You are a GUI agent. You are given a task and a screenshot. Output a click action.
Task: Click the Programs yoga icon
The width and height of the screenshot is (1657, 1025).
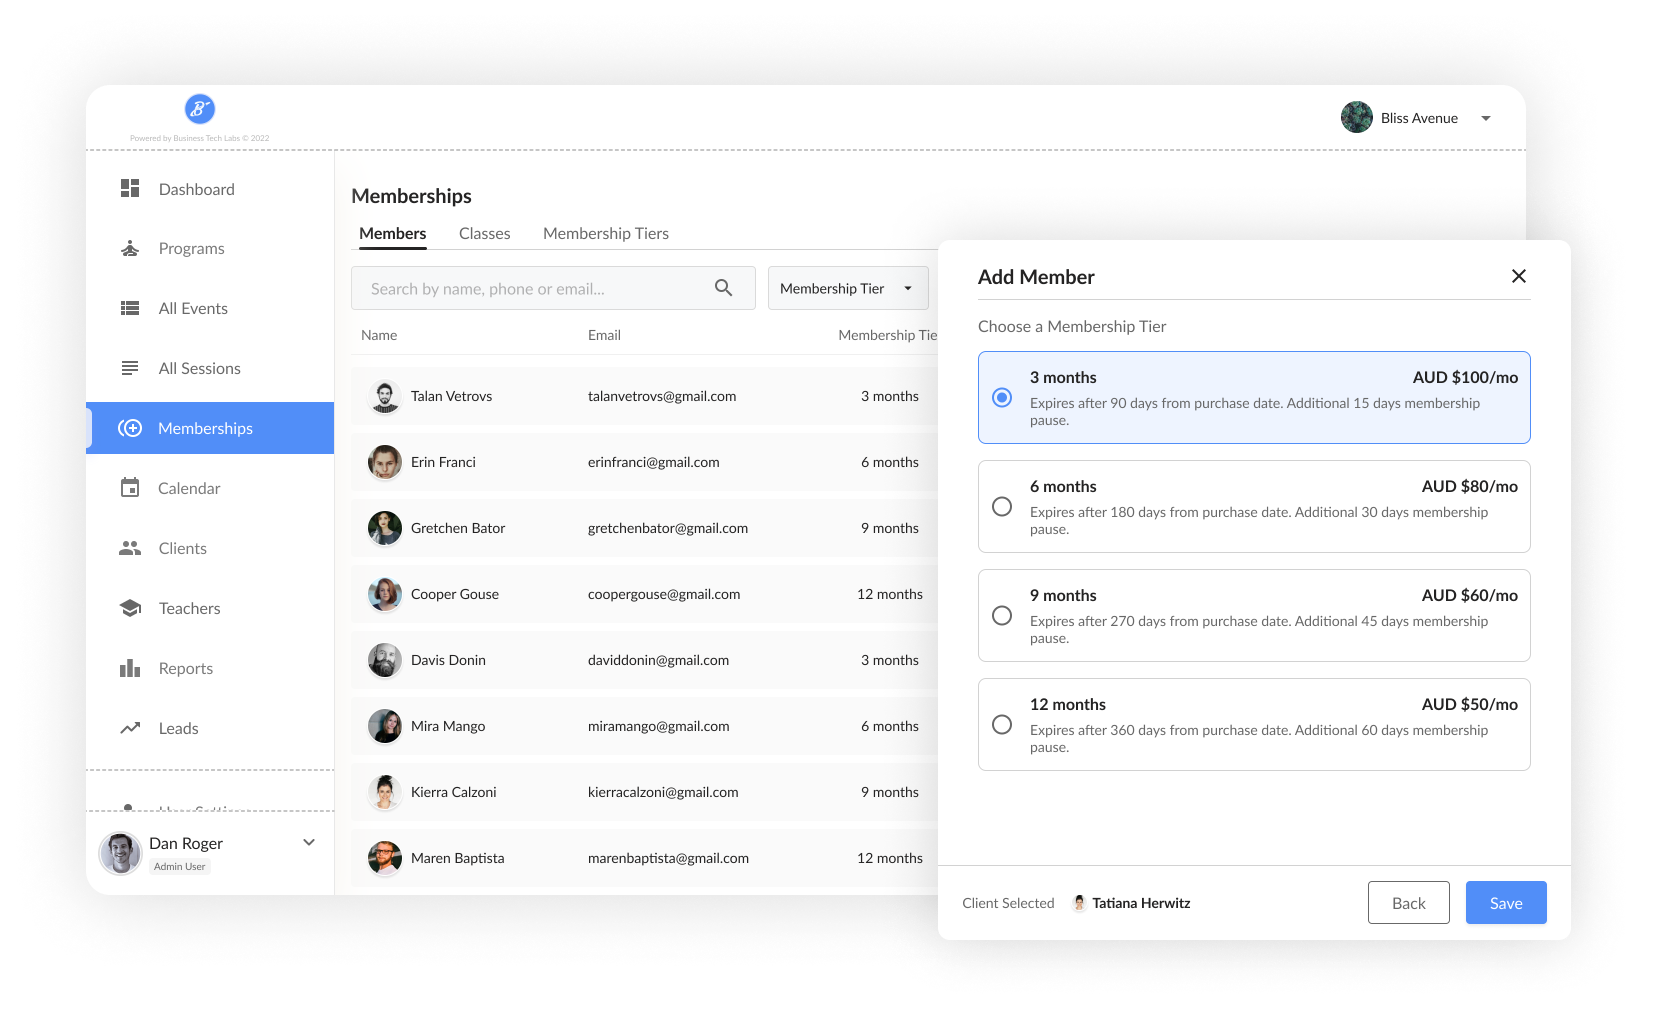130,249
